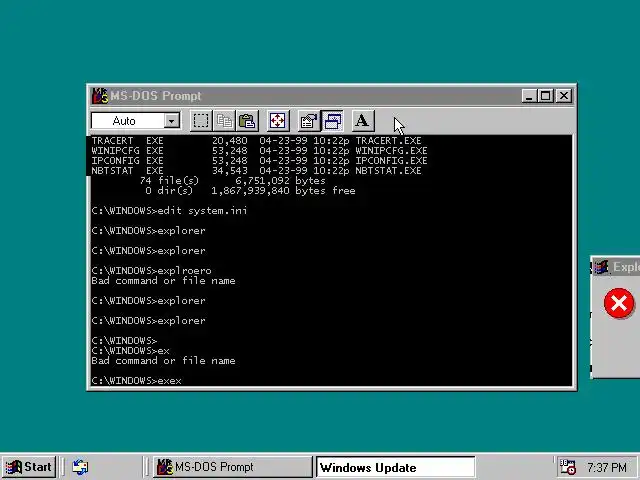Toggle Full screen mode icon
640x480 pixels.
(x=278, y=121)
